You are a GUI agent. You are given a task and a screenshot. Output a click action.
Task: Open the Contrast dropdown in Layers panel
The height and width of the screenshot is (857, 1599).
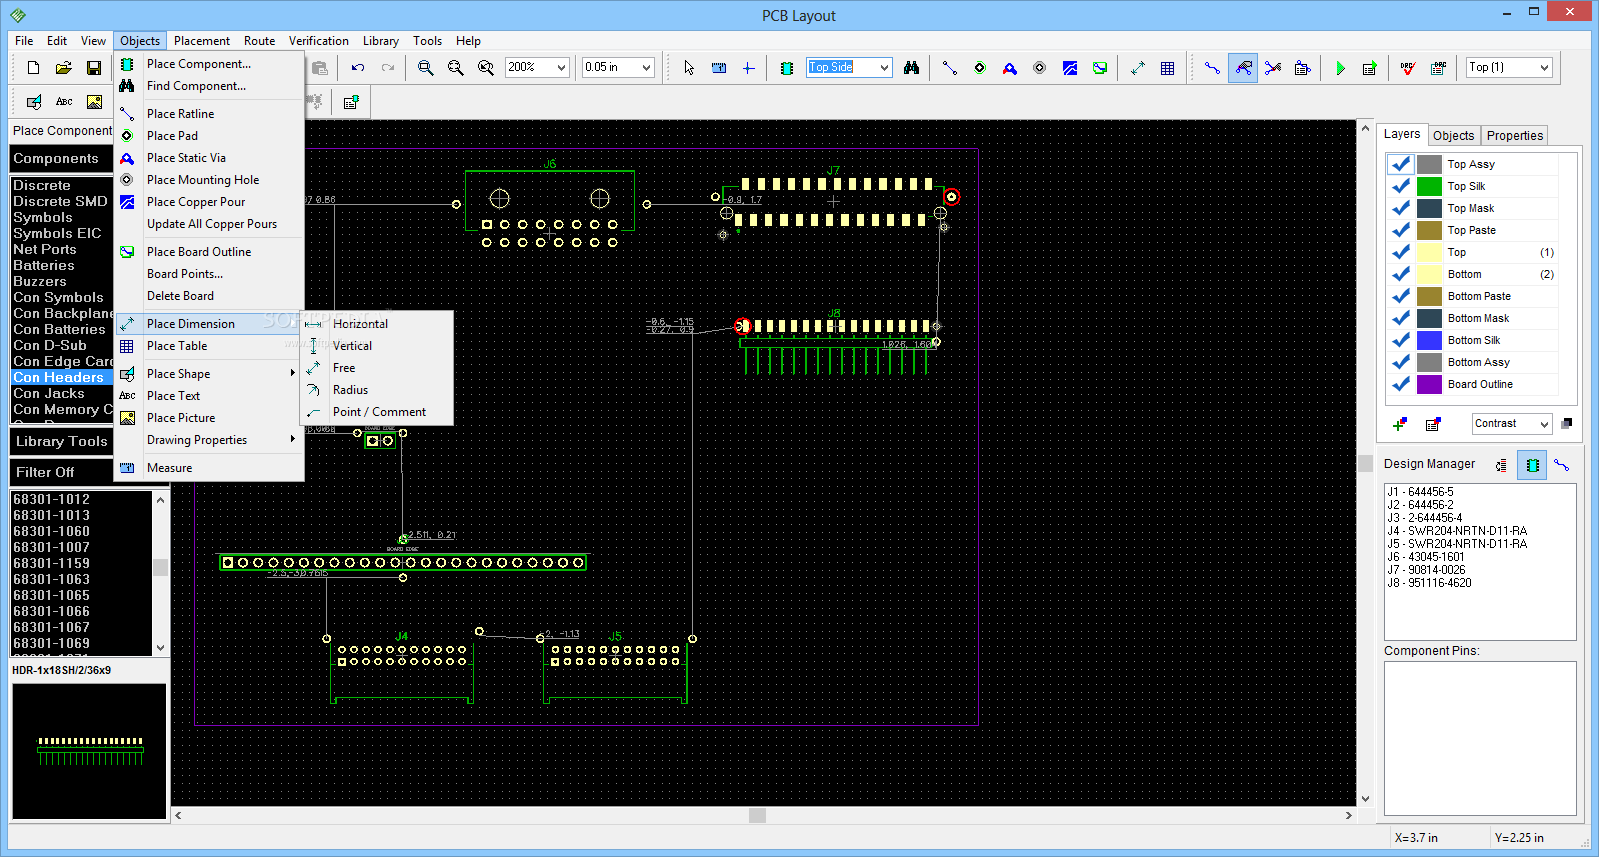[1543, 424]
